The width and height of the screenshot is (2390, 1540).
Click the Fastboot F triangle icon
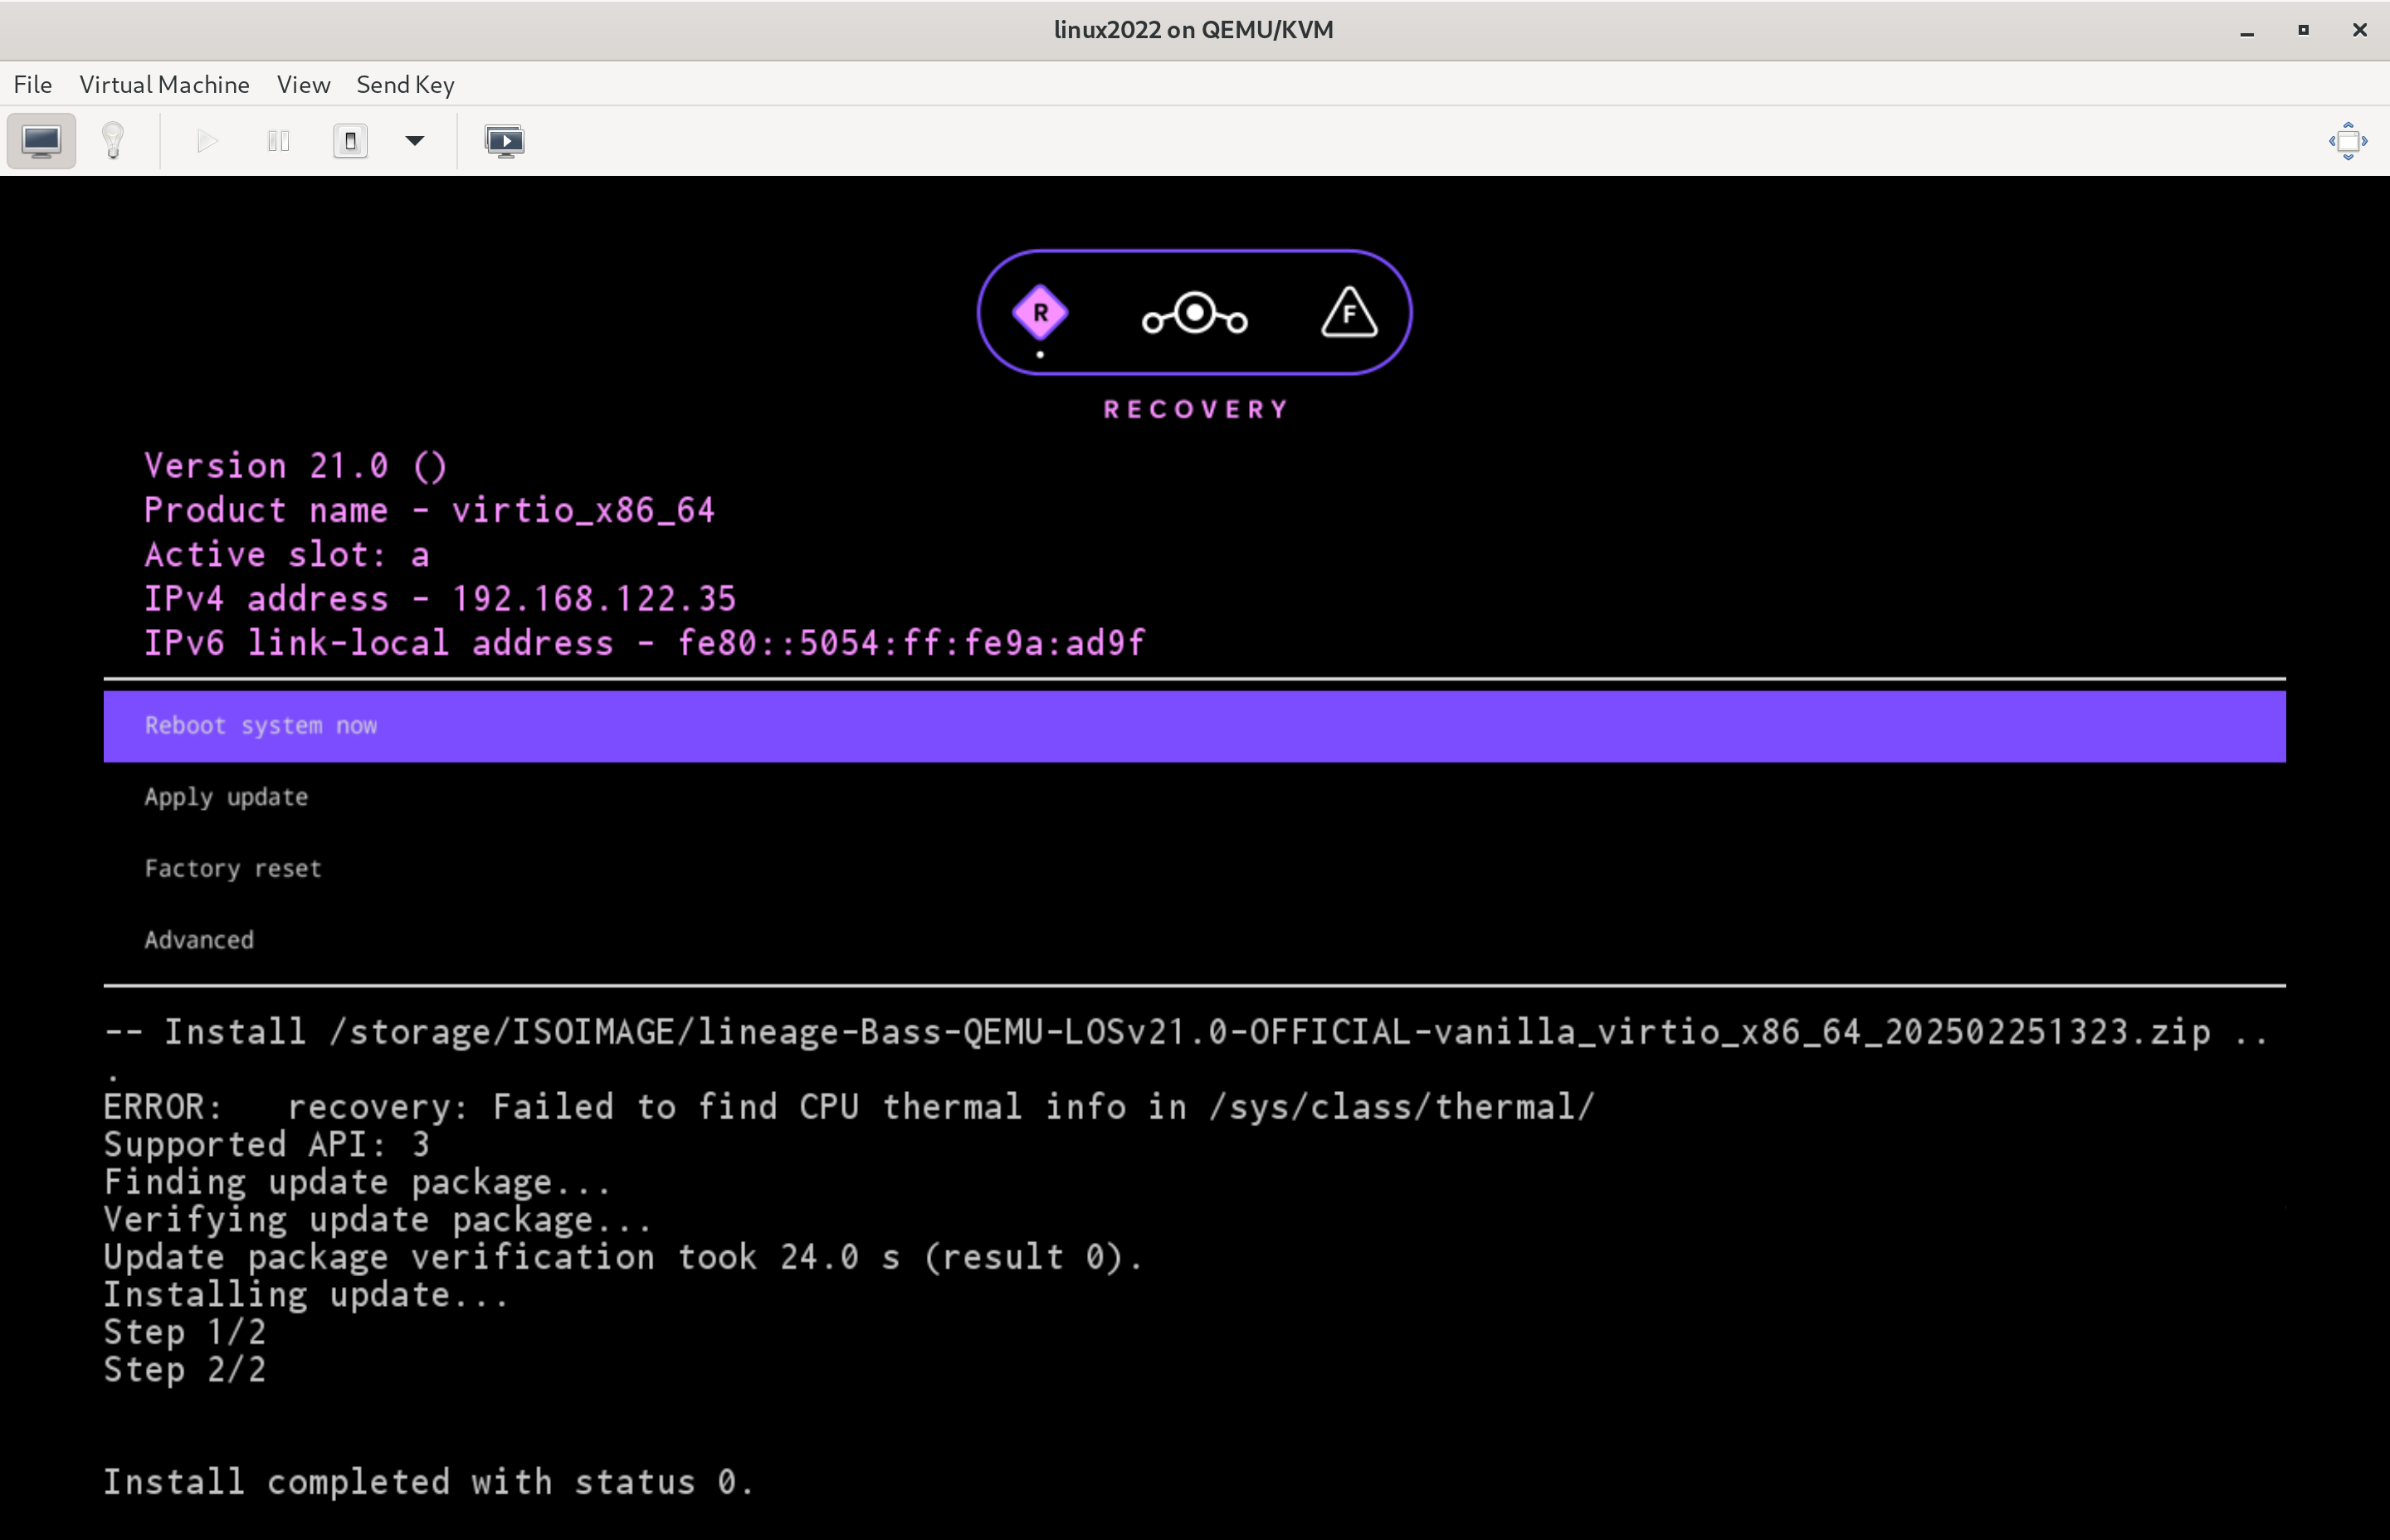(x=1349, y=312)
